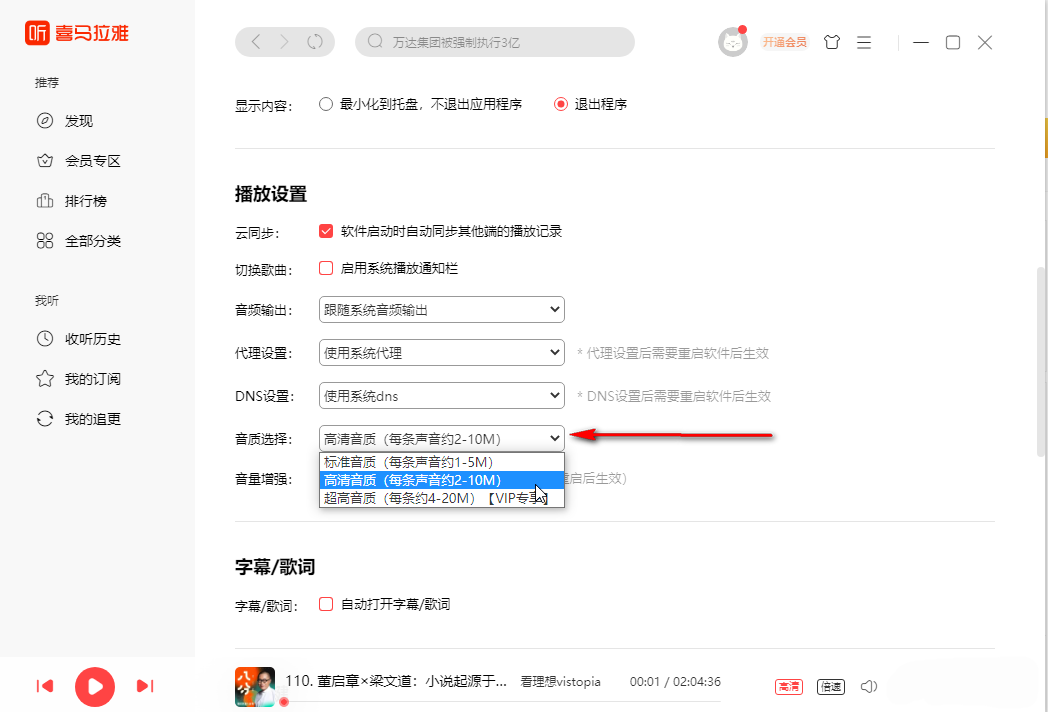The height and width of the screenshot is (712, 1048).
Task: Open the skin theme shirt icon
Action: click(x=831, y=42)
